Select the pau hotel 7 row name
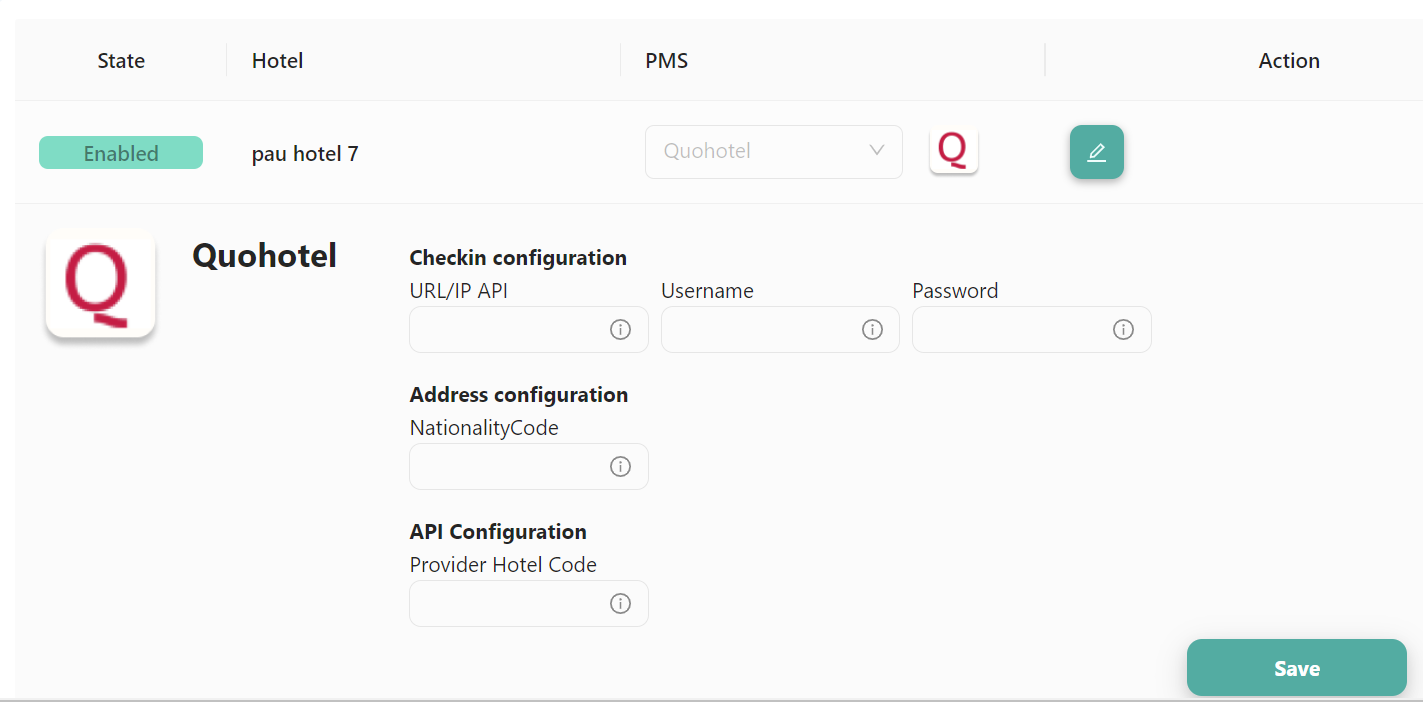Image resolution: width=1423 pixels, height=702 pixels. 305,154
